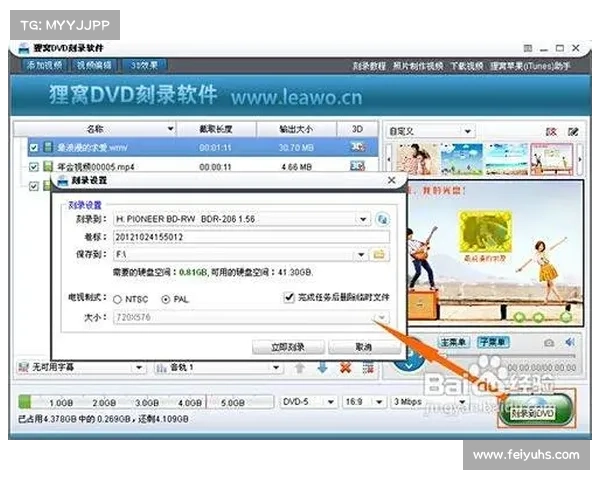Click the audio track icon beside 音轨 1
The width and height of the screenshot is (600, 480).
161,368
